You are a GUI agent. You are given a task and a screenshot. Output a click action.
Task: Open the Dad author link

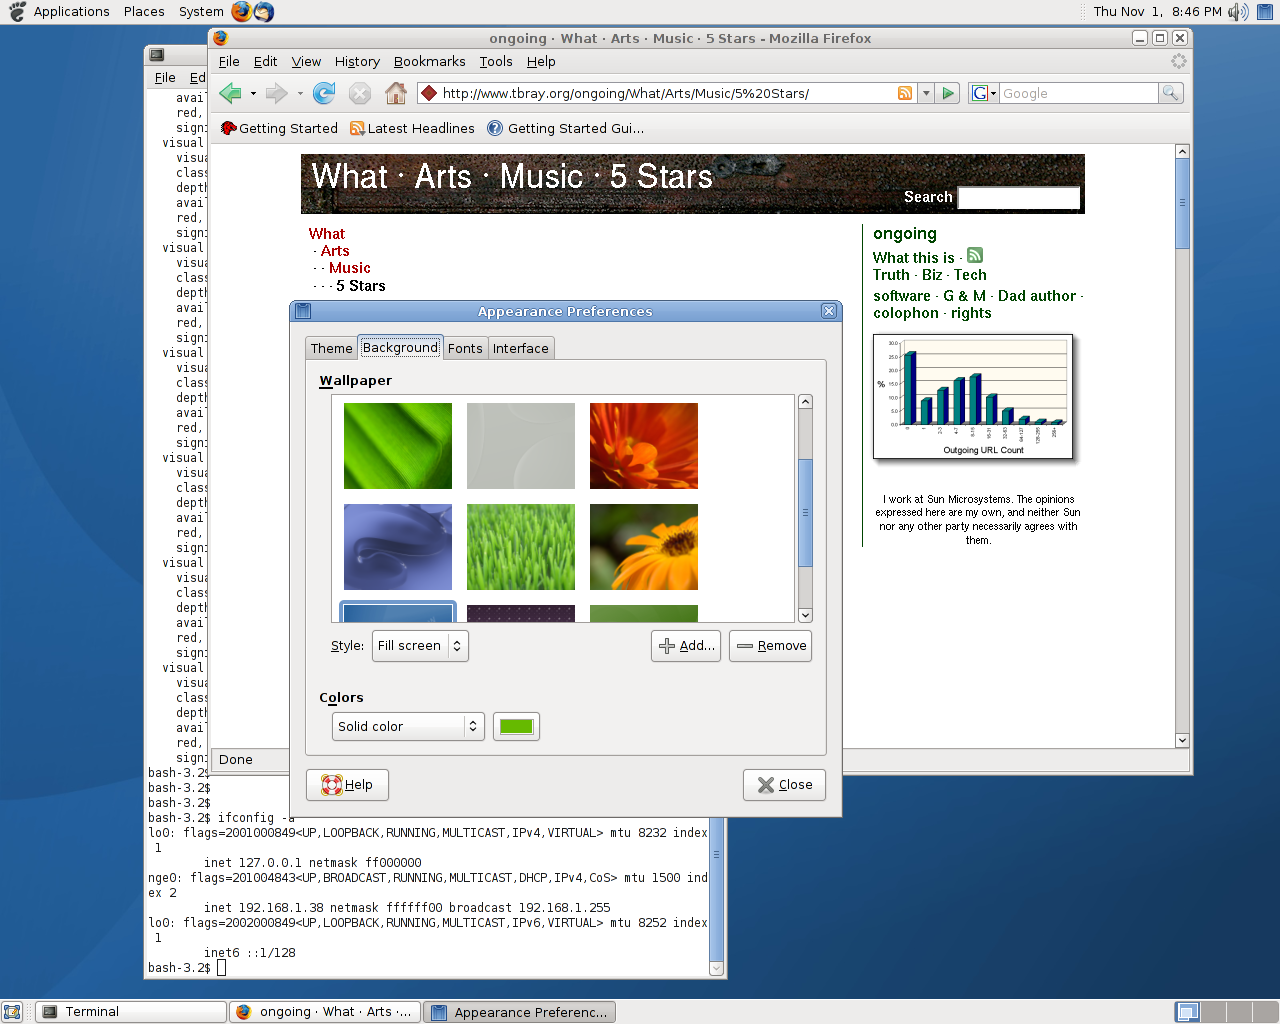pyautogui.click(x=1037, y=296)
